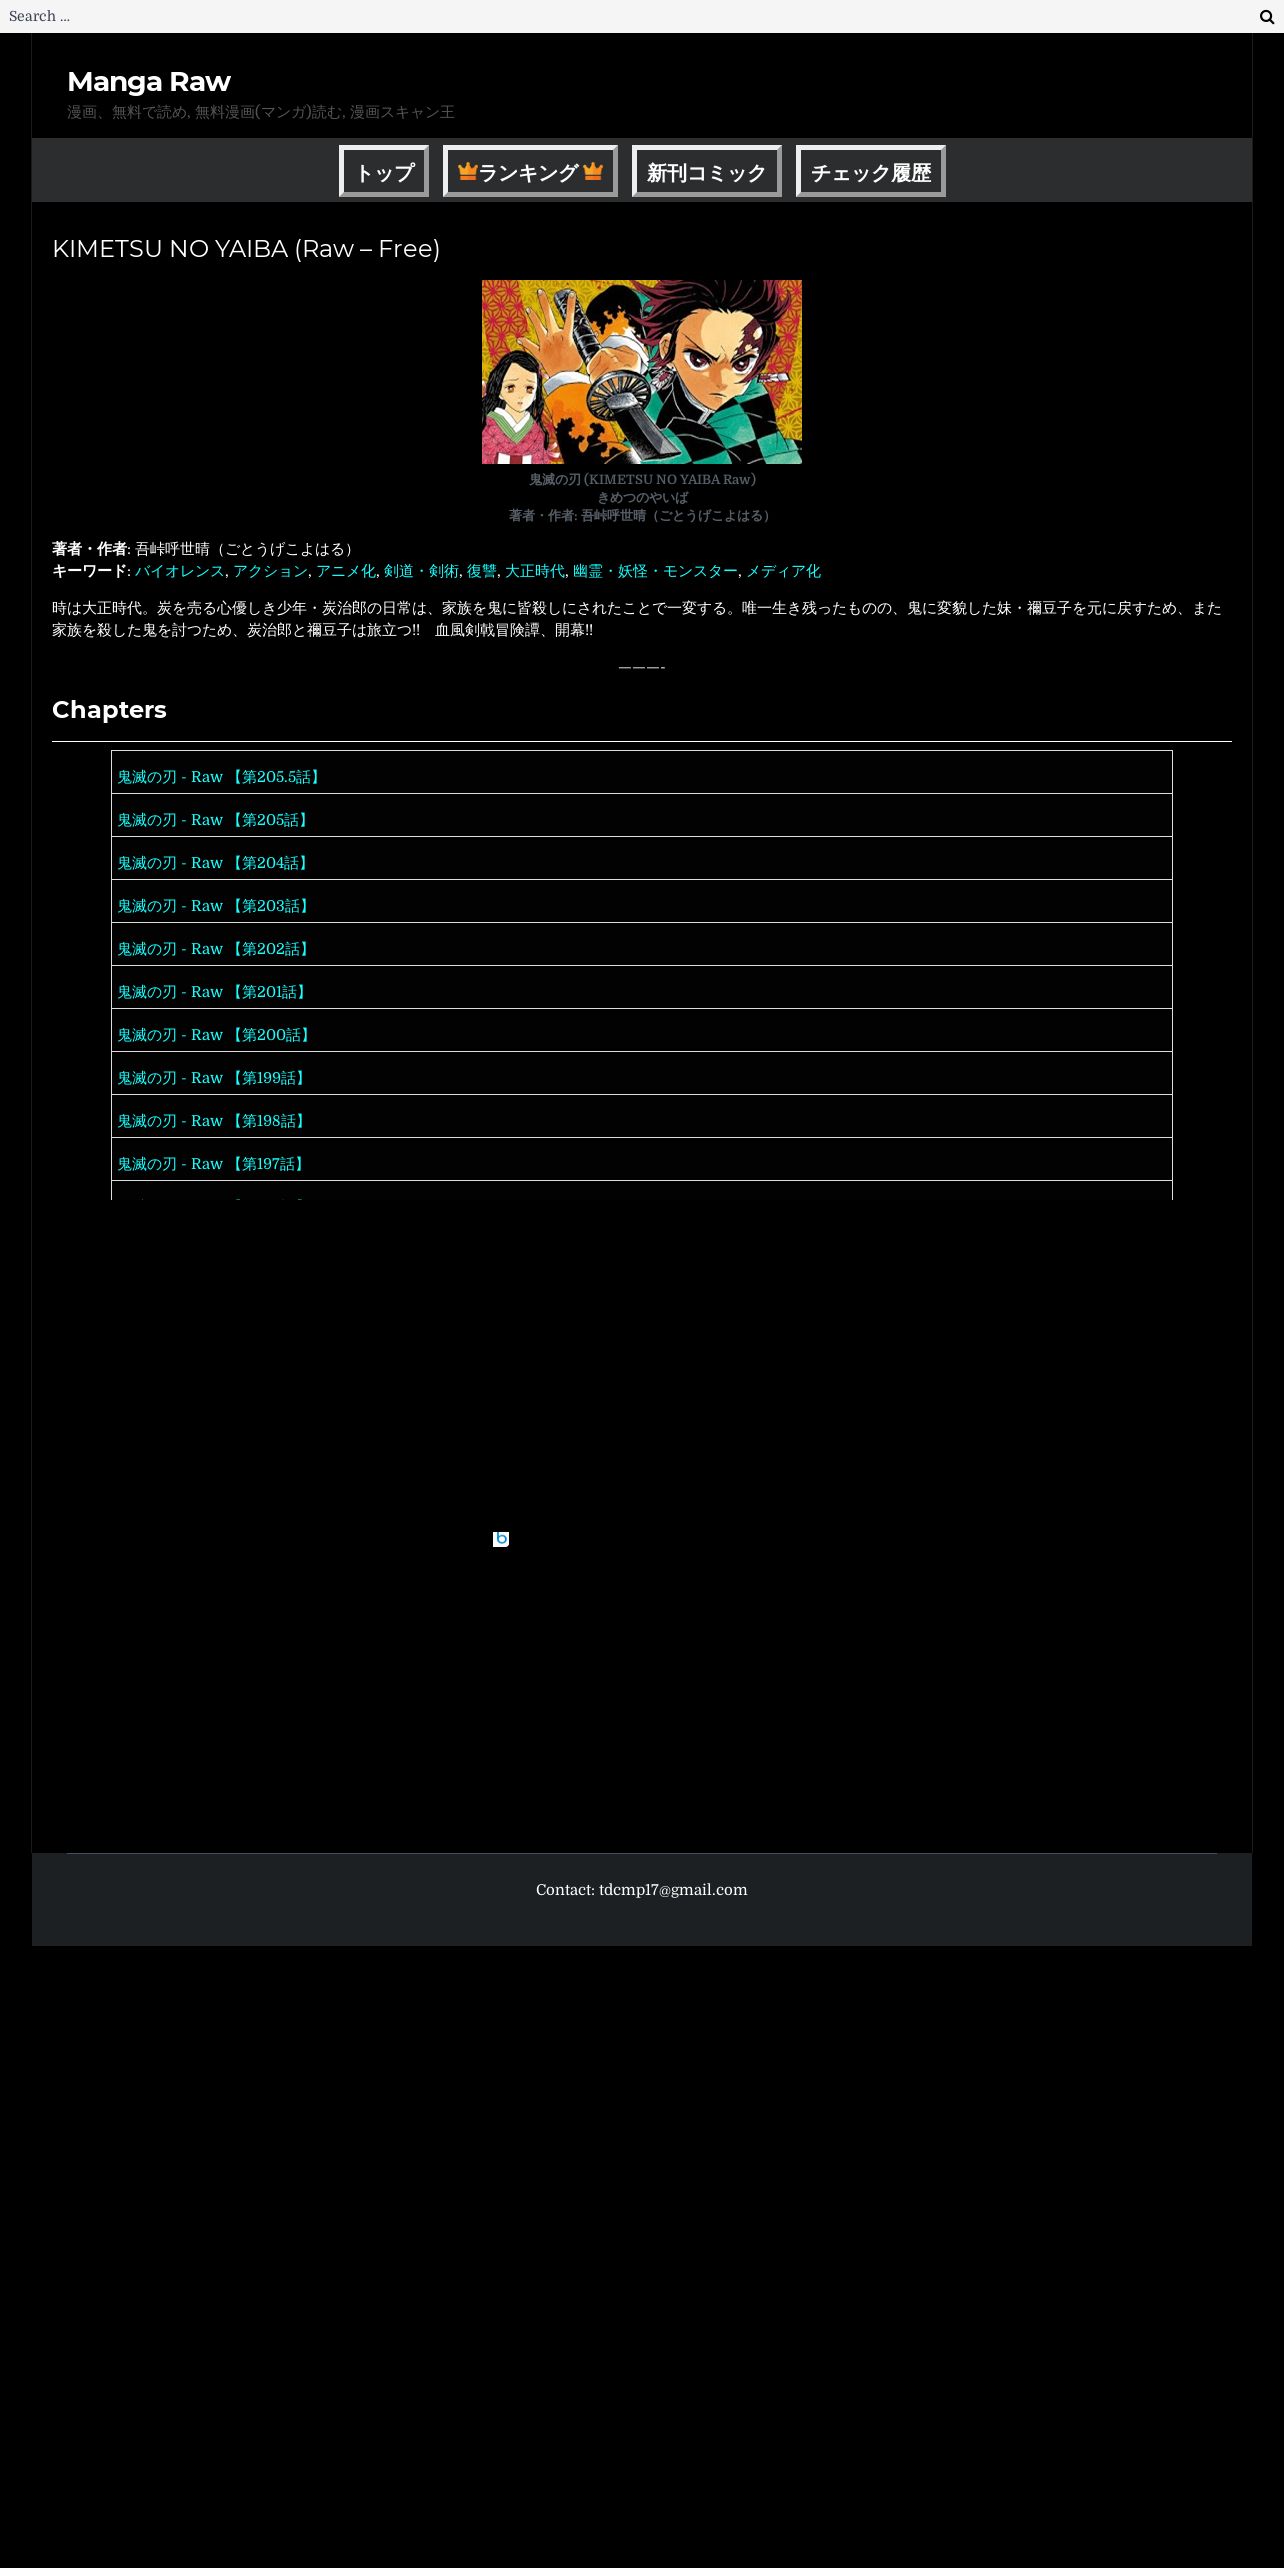The width and height of the screenshot is (1284, 2568).
Task: Open the 復讐 keyword link
Action: point(482,571)
